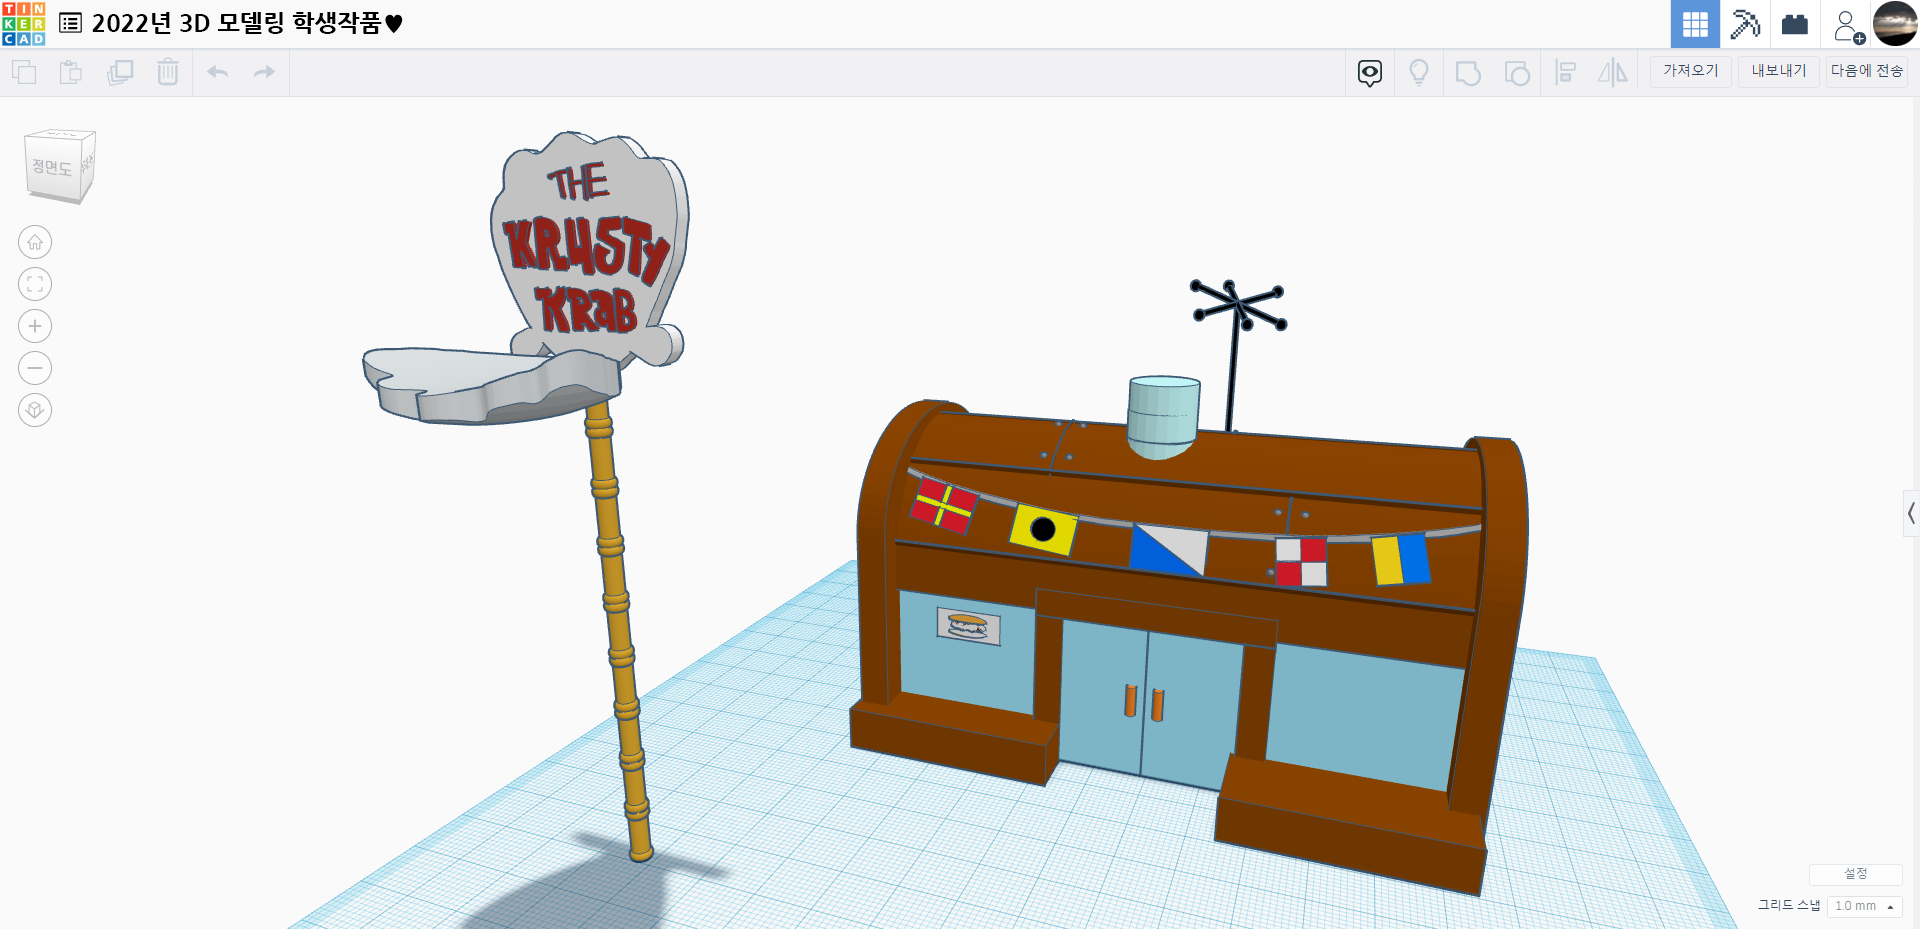
Task: Open the design list icon beside the title
Action: (70, 23)
